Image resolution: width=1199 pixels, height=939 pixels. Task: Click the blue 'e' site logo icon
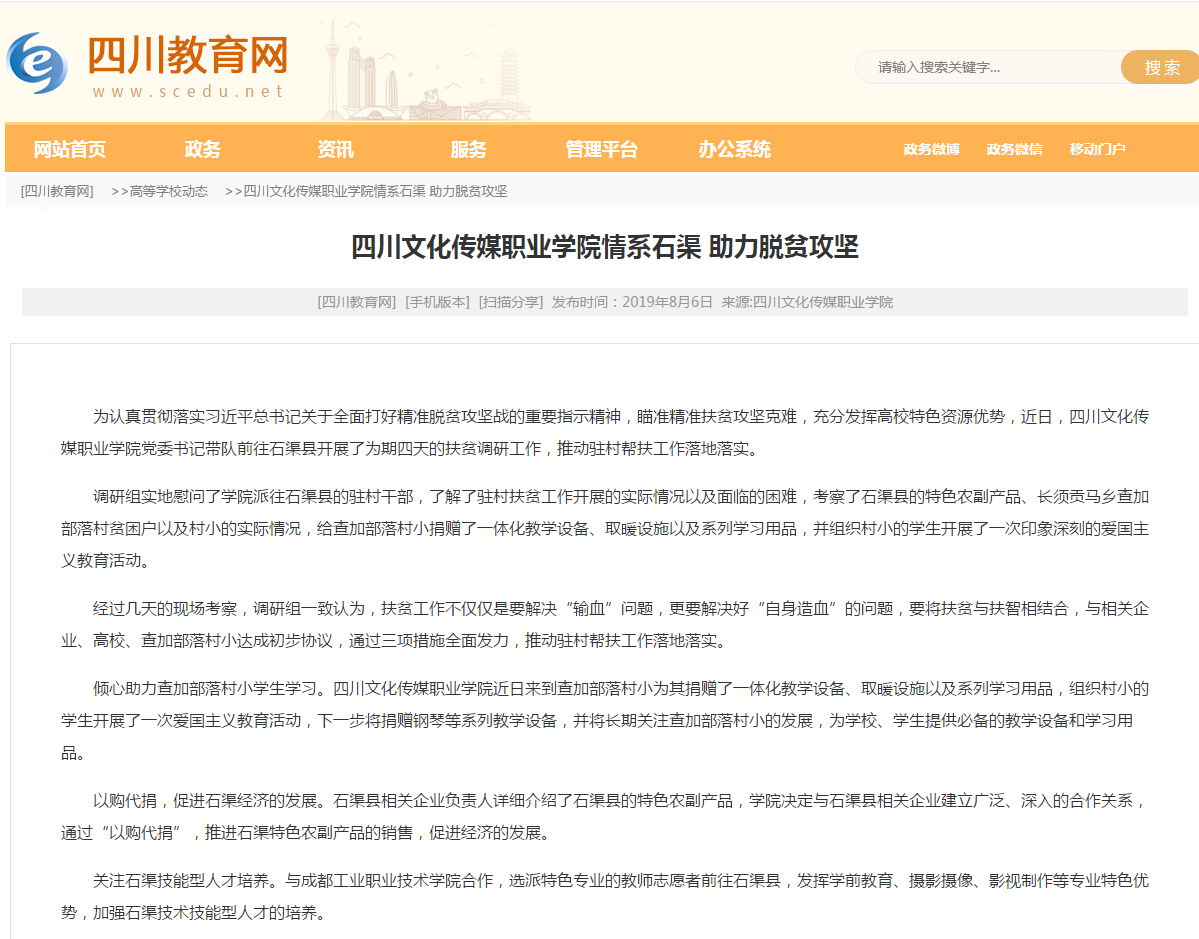[37, 63]
